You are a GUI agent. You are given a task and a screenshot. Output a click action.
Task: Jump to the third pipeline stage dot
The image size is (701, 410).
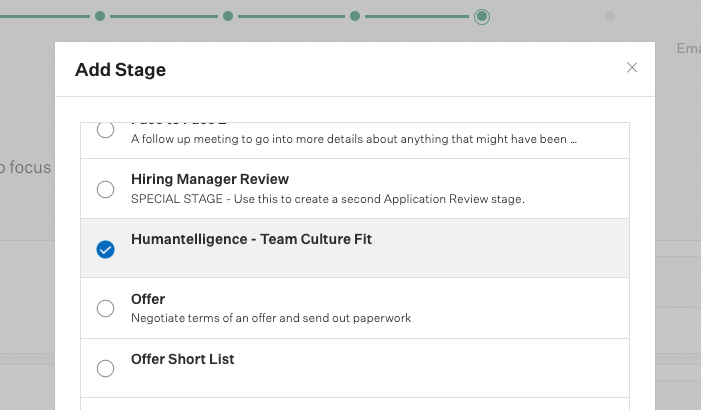tap(355, 16)
